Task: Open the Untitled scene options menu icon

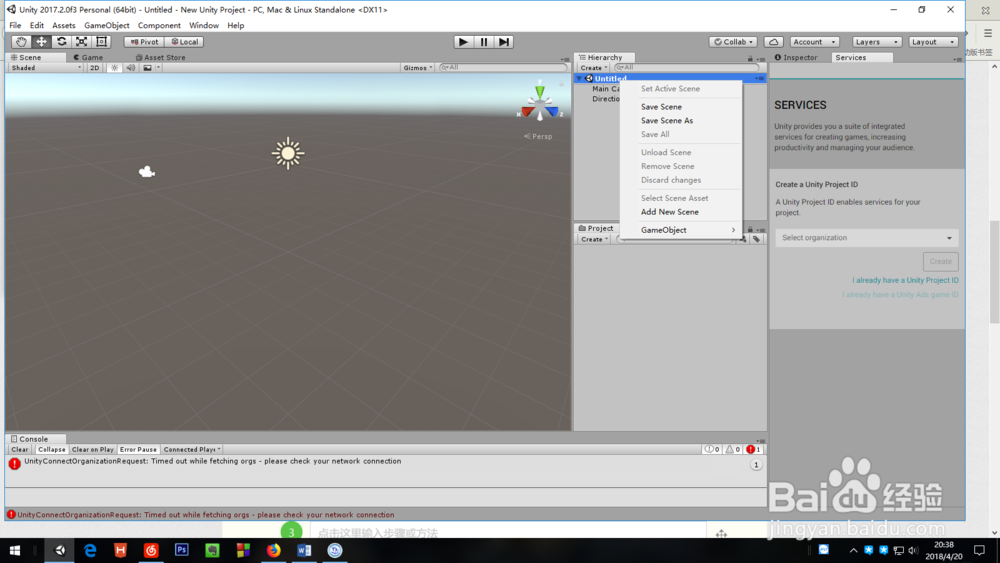Action: pos(759,78)
